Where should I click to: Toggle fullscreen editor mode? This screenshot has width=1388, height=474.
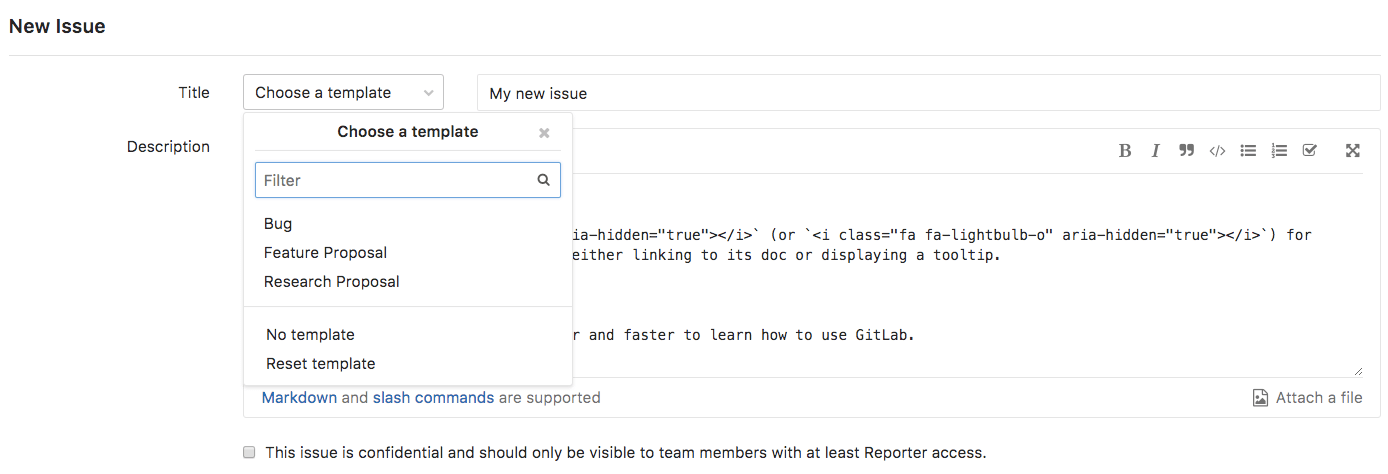(1352, 151)
